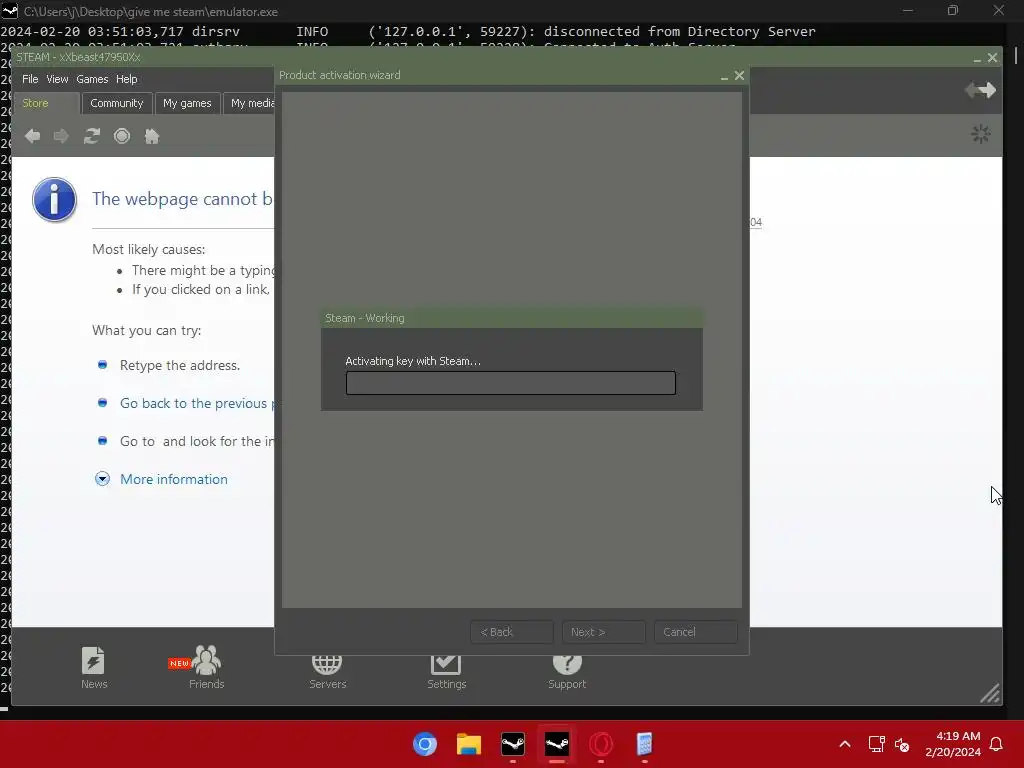
Task: Open the View menu in Steam
Action: [57, 79]
